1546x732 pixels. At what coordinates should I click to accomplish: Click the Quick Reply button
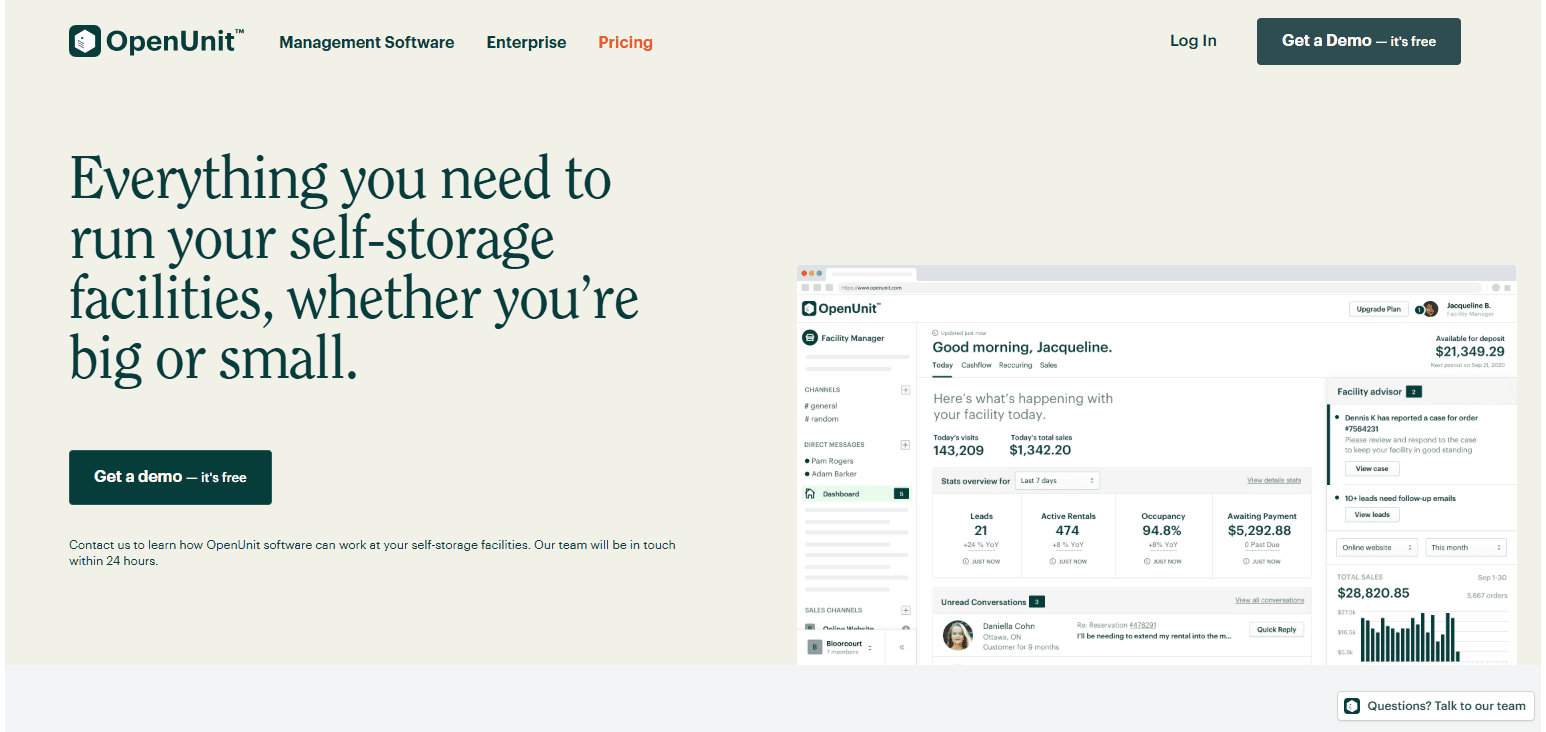[x=1277, y=630]
